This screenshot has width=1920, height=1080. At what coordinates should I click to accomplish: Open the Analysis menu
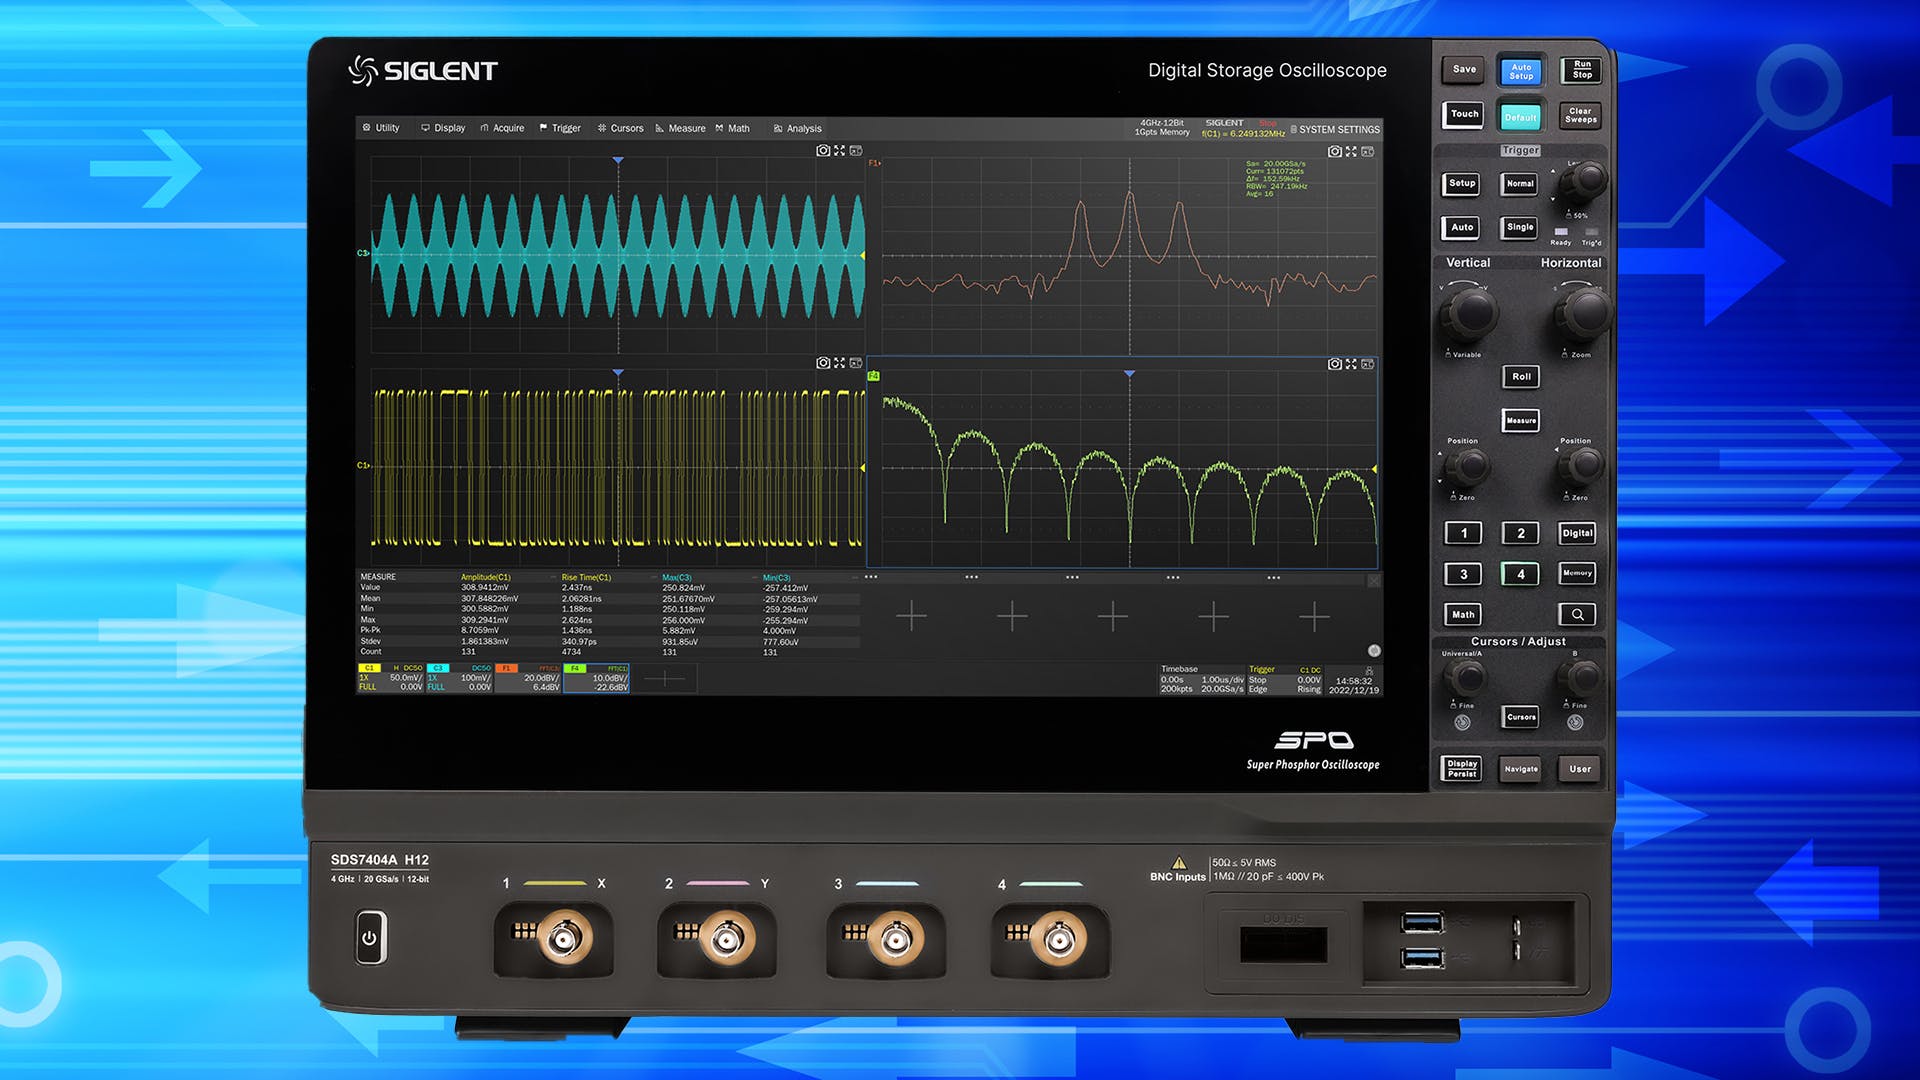(x=797, y=128)
